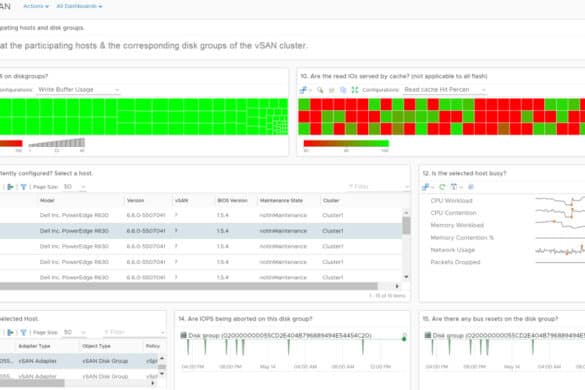Sort adapters table by Adapter Type column
The image size is (585, 390).
(x=34, y=346)
